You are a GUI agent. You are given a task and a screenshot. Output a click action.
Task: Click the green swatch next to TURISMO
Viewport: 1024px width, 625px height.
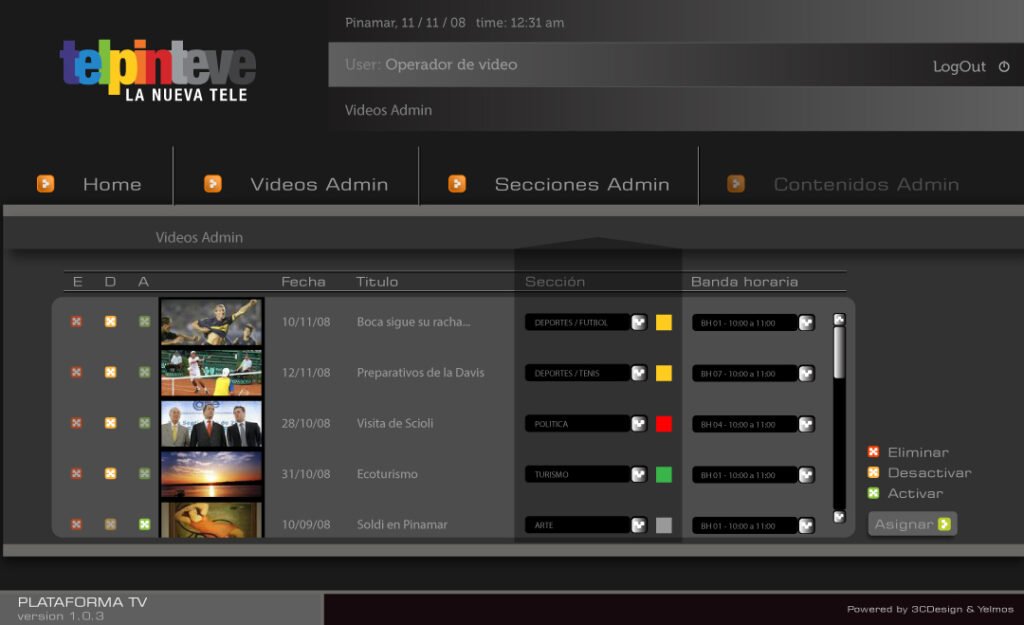[x=664, y=475]
